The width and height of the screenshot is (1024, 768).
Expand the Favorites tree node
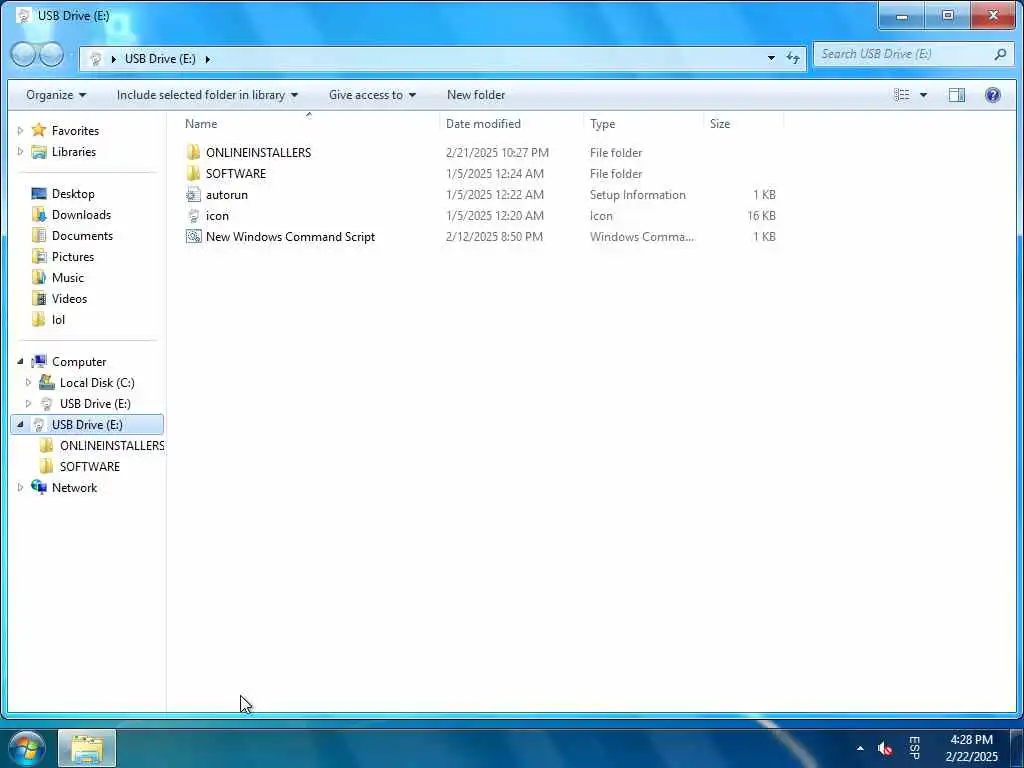pyautogui.click(x=20, y=131)
